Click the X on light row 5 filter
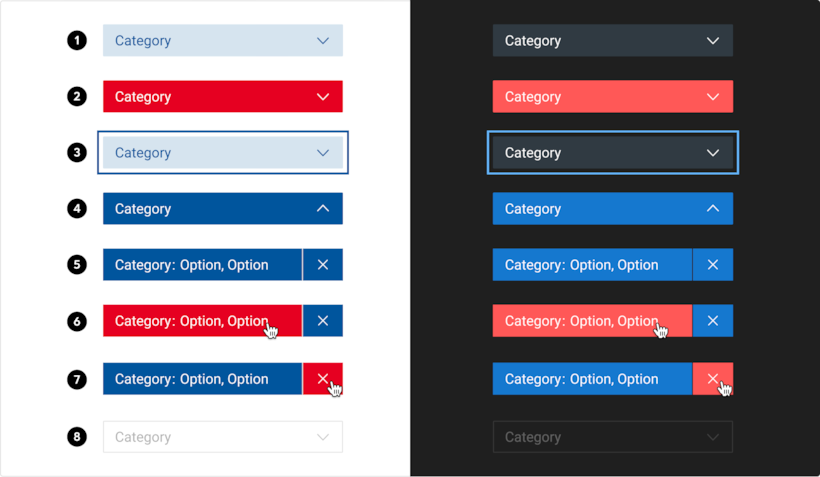Screen dimensions: 820x477 pyautogui.click(x=322, y=265)
